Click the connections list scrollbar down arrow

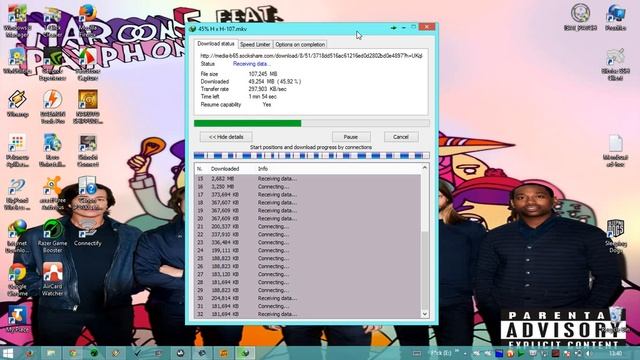[424, 314]
